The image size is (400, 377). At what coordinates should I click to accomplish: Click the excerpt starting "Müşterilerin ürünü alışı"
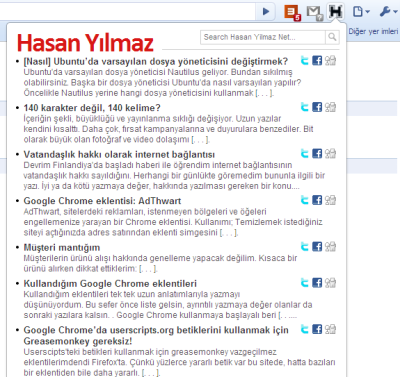160,263
